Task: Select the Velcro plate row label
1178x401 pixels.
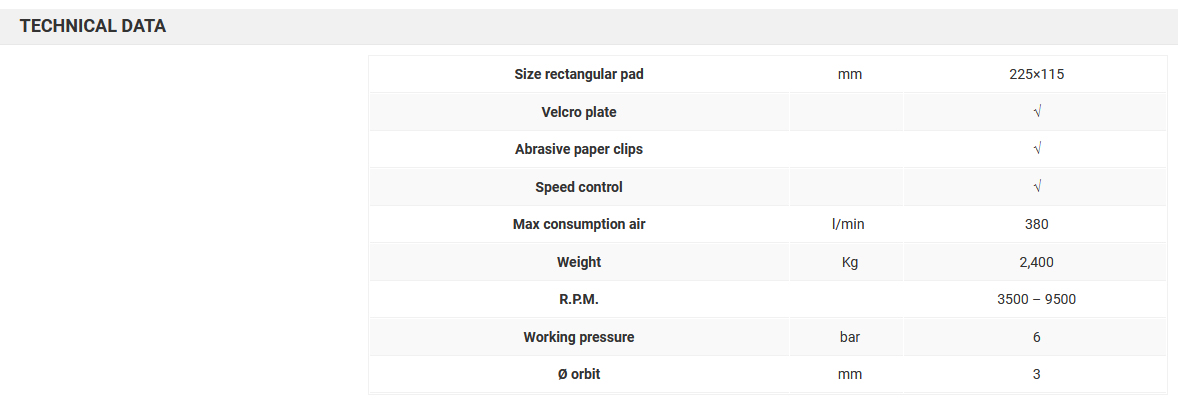Action: [579, 112]
